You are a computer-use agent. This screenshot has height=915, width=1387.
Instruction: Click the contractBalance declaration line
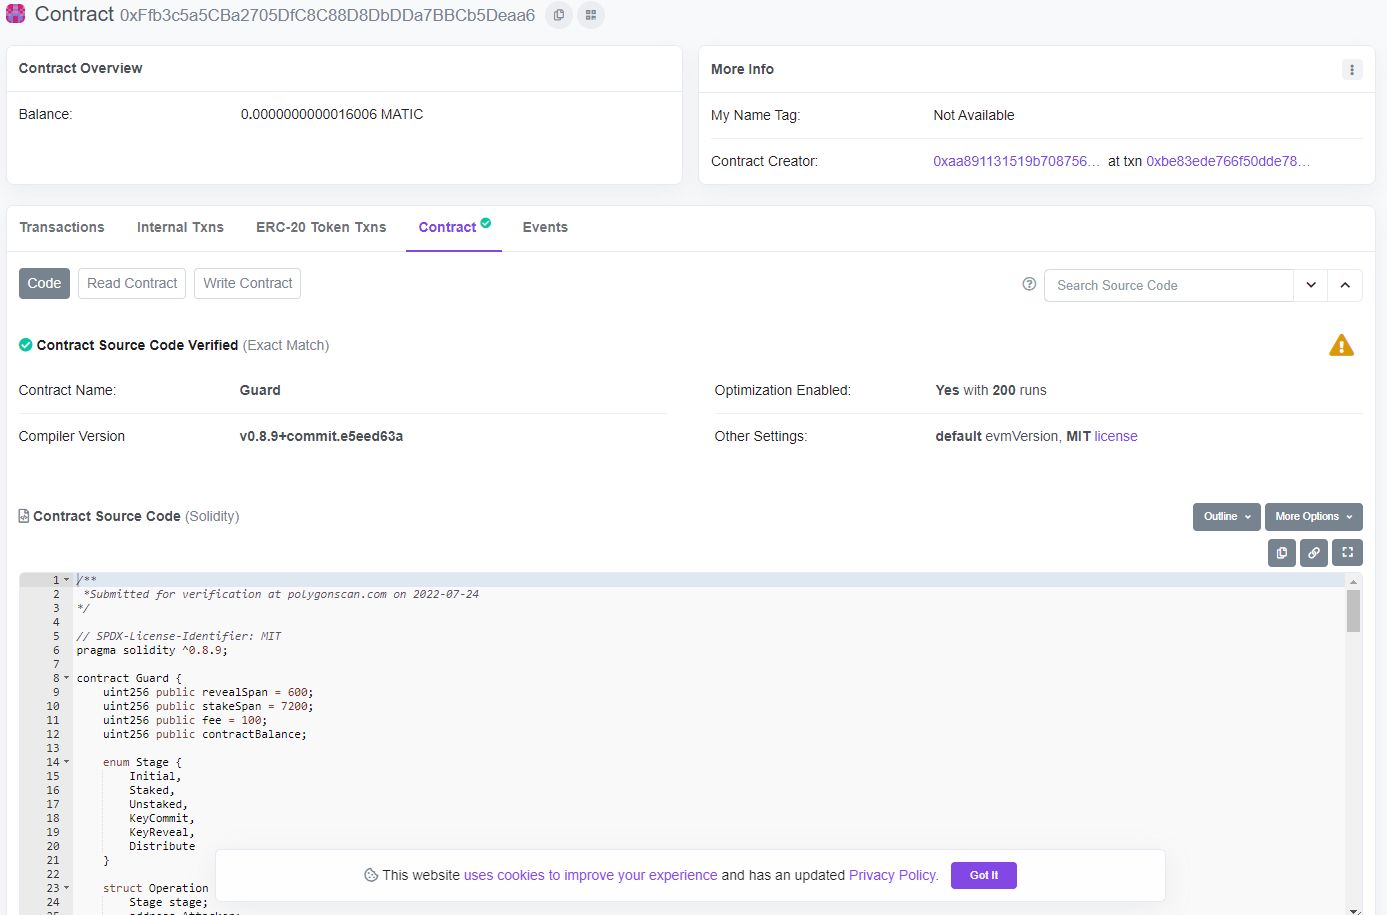click(x=204, y=734)
